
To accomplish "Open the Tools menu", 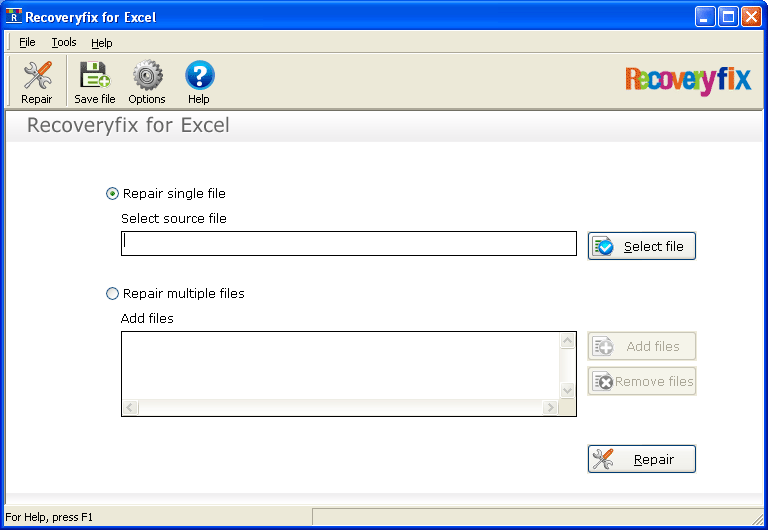I will coord(64,43).
